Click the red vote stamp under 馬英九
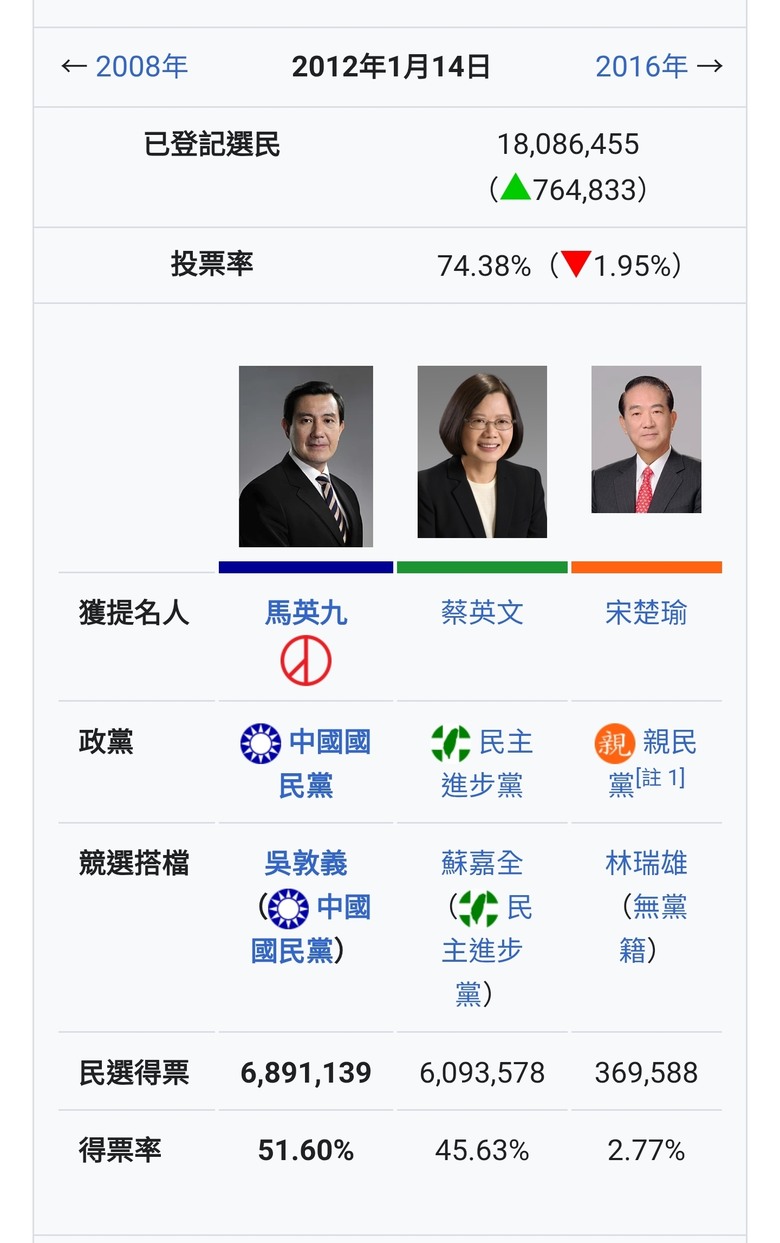Viewport: 780px width, 1243px height. click(306, 661)
